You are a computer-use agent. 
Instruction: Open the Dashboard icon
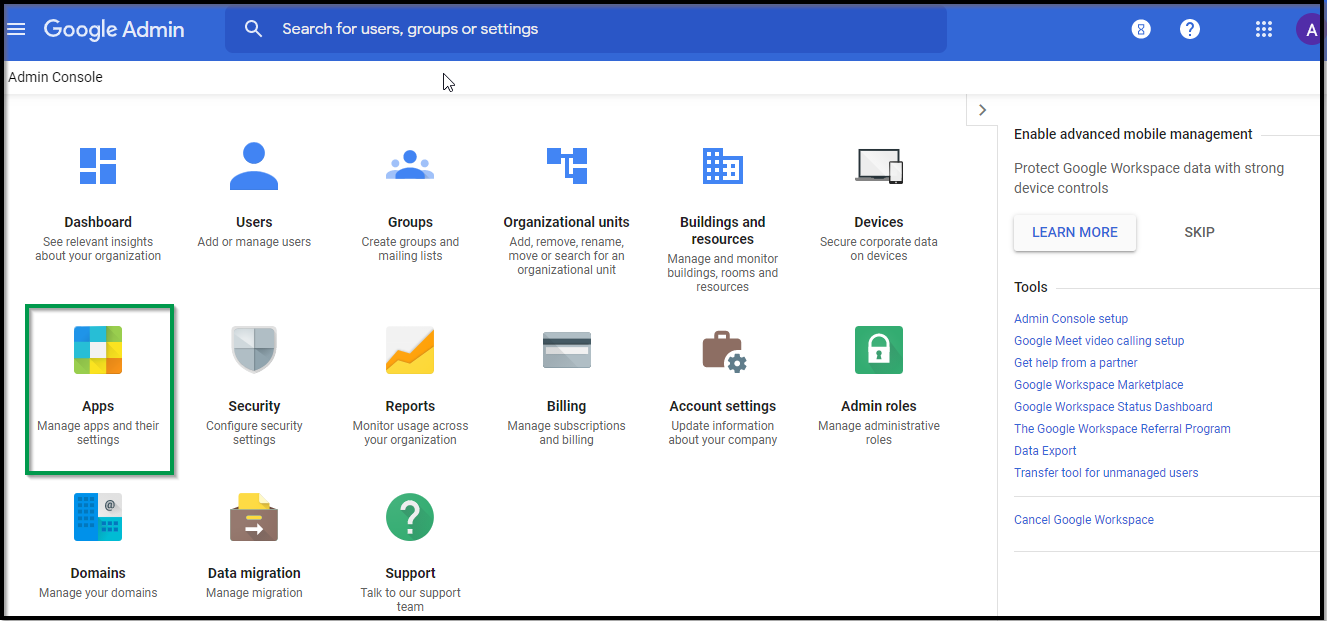98,167
